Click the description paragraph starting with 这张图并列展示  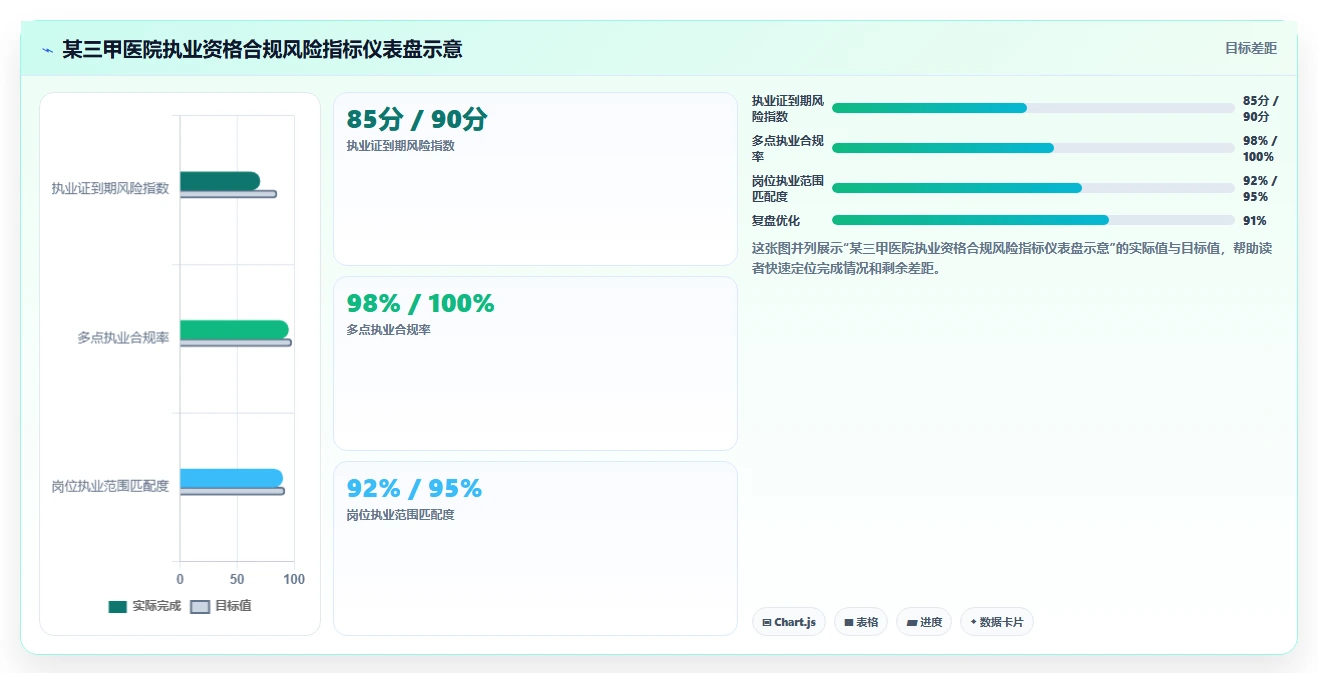[x=1012, y=258]
